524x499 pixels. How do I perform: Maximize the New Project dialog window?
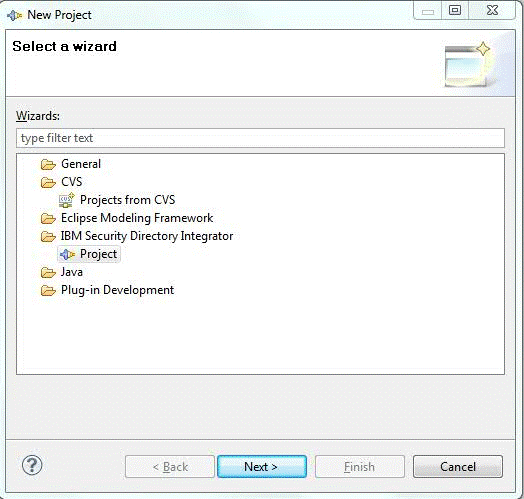(454, 10)
